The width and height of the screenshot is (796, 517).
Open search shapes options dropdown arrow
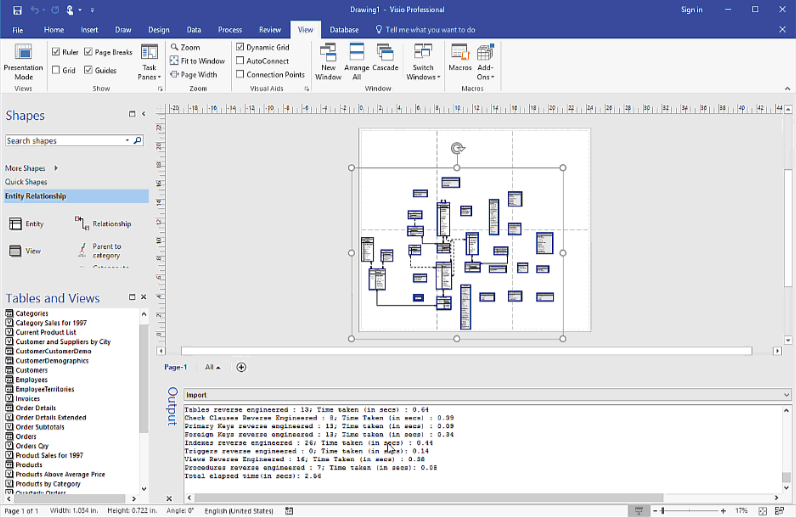tap(127, 141)
